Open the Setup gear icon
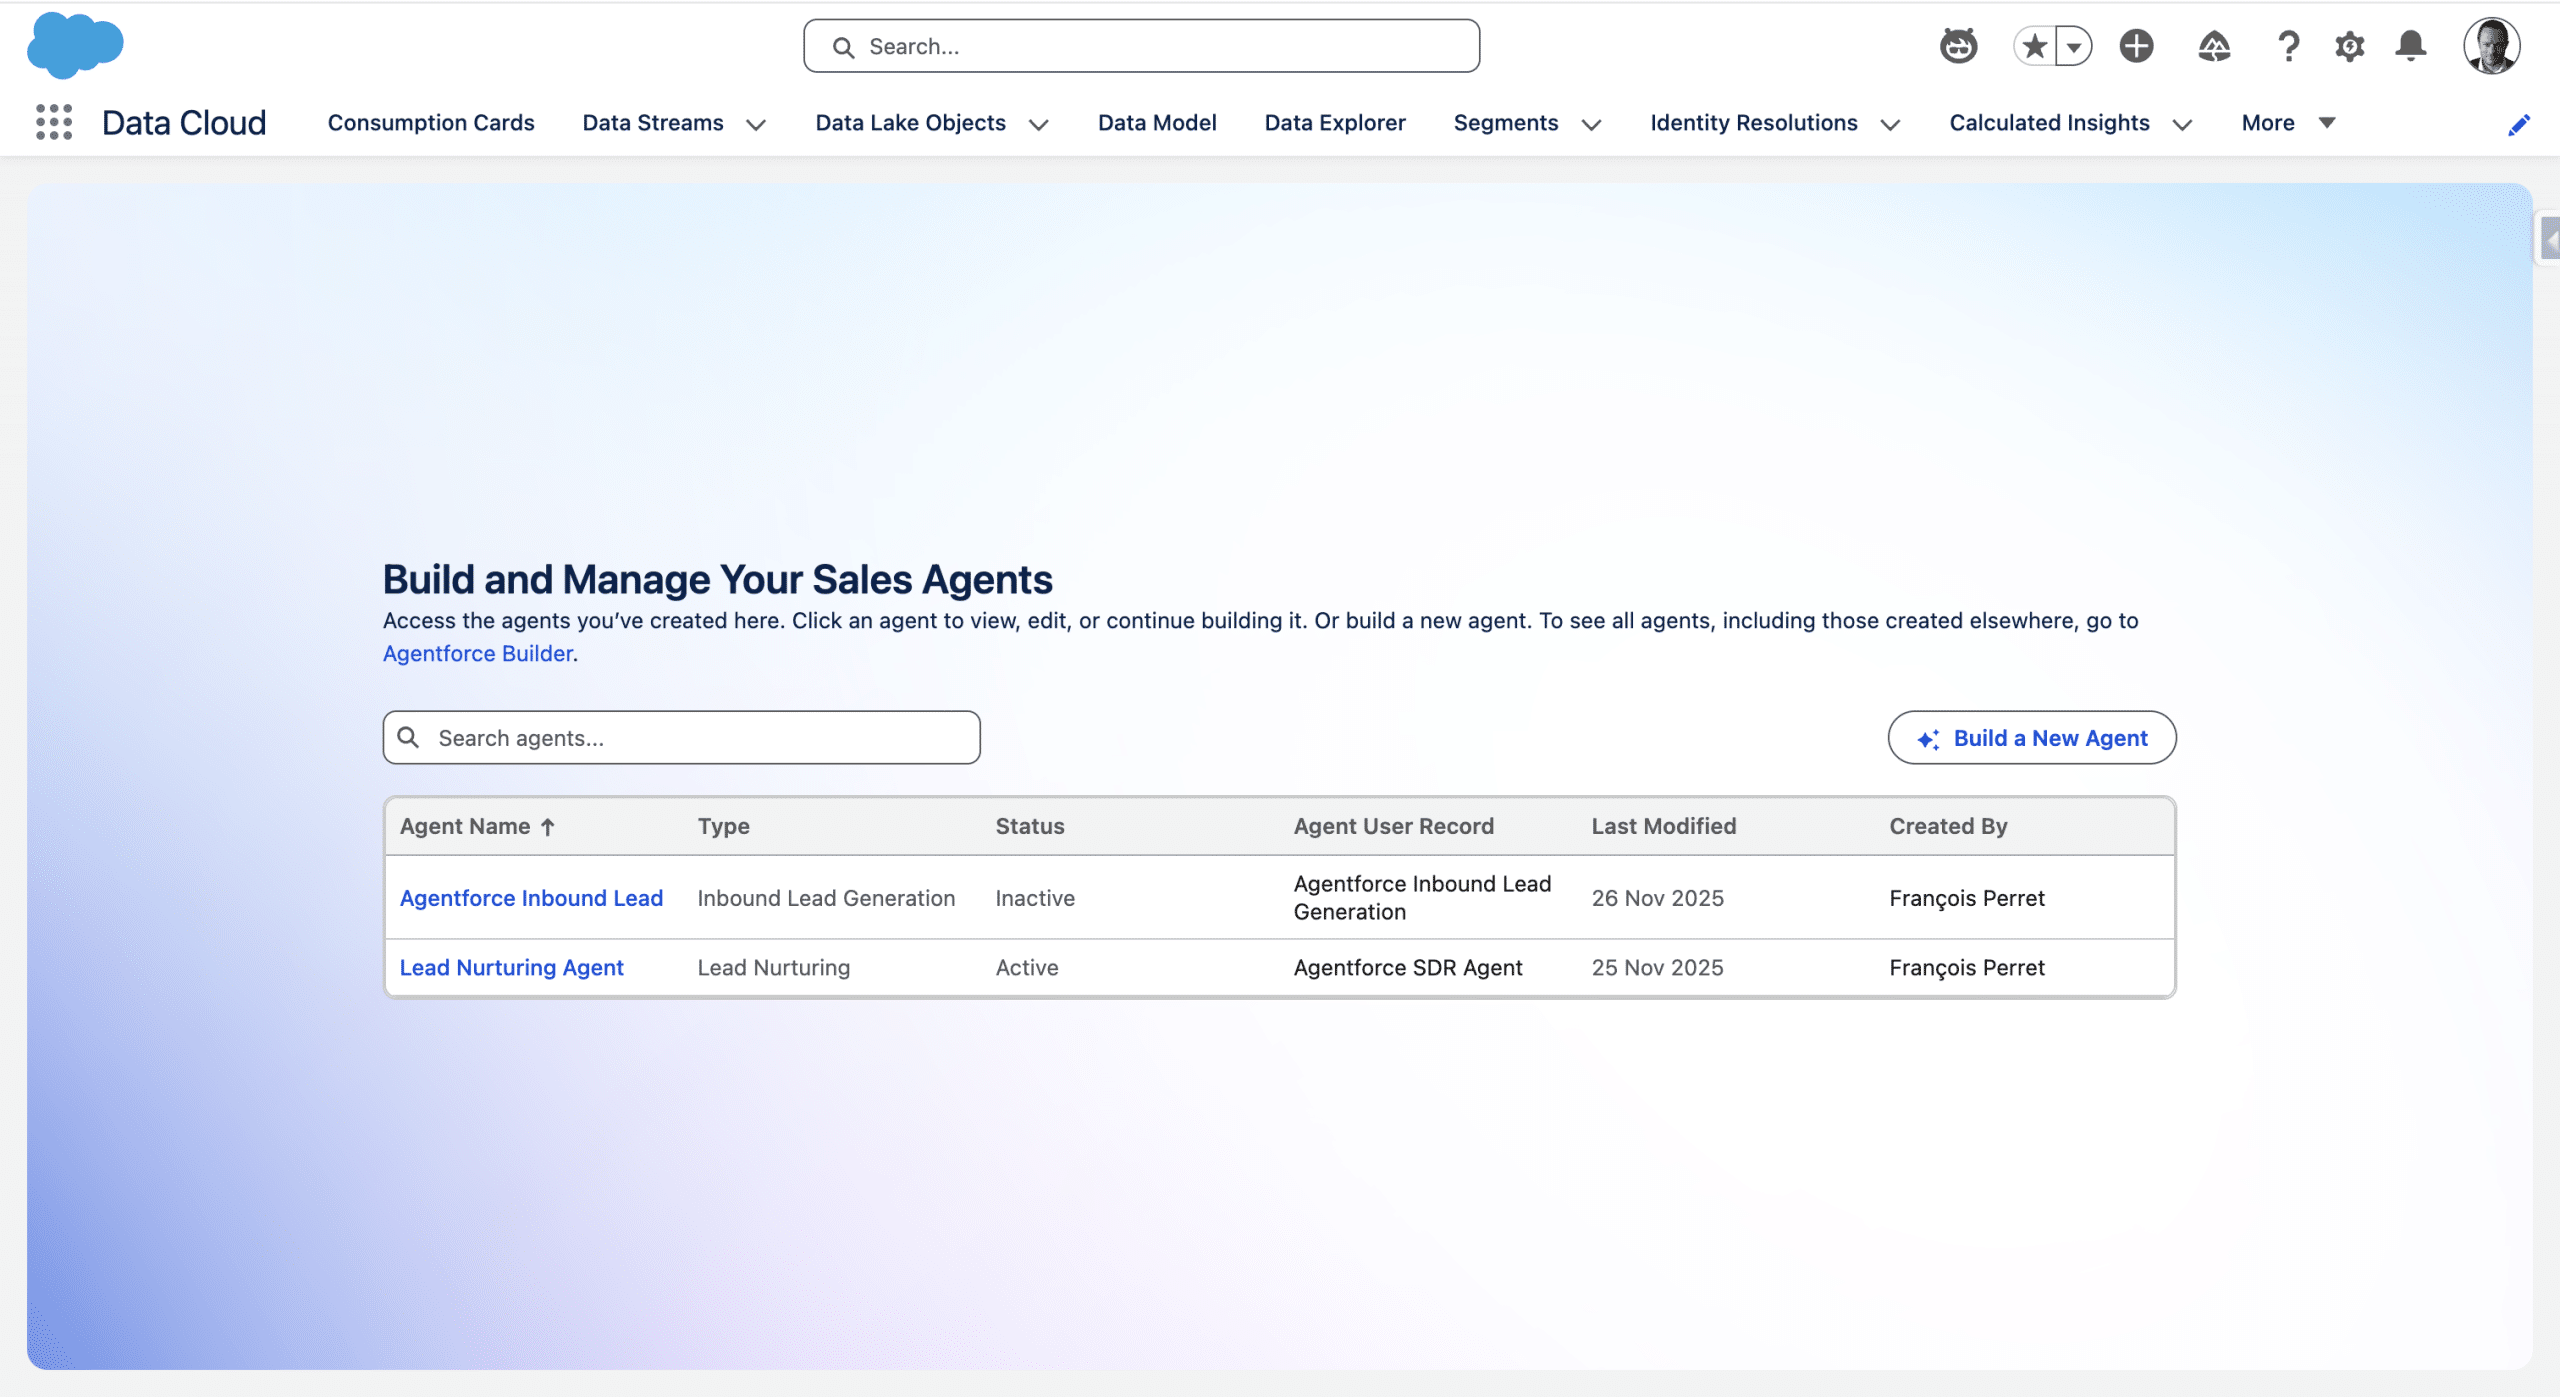 [2349, 46]
